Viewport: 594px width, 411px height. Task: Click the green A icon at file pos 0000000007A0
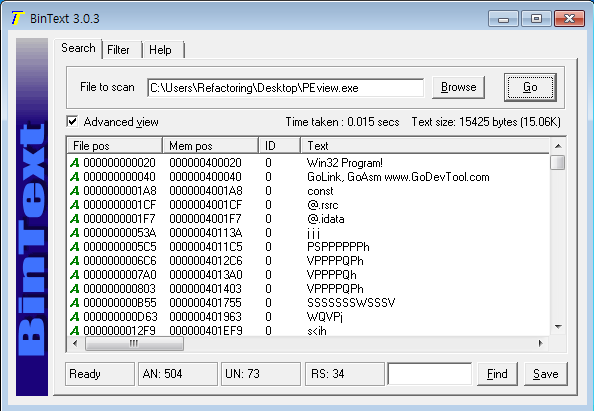coord(75,275)
